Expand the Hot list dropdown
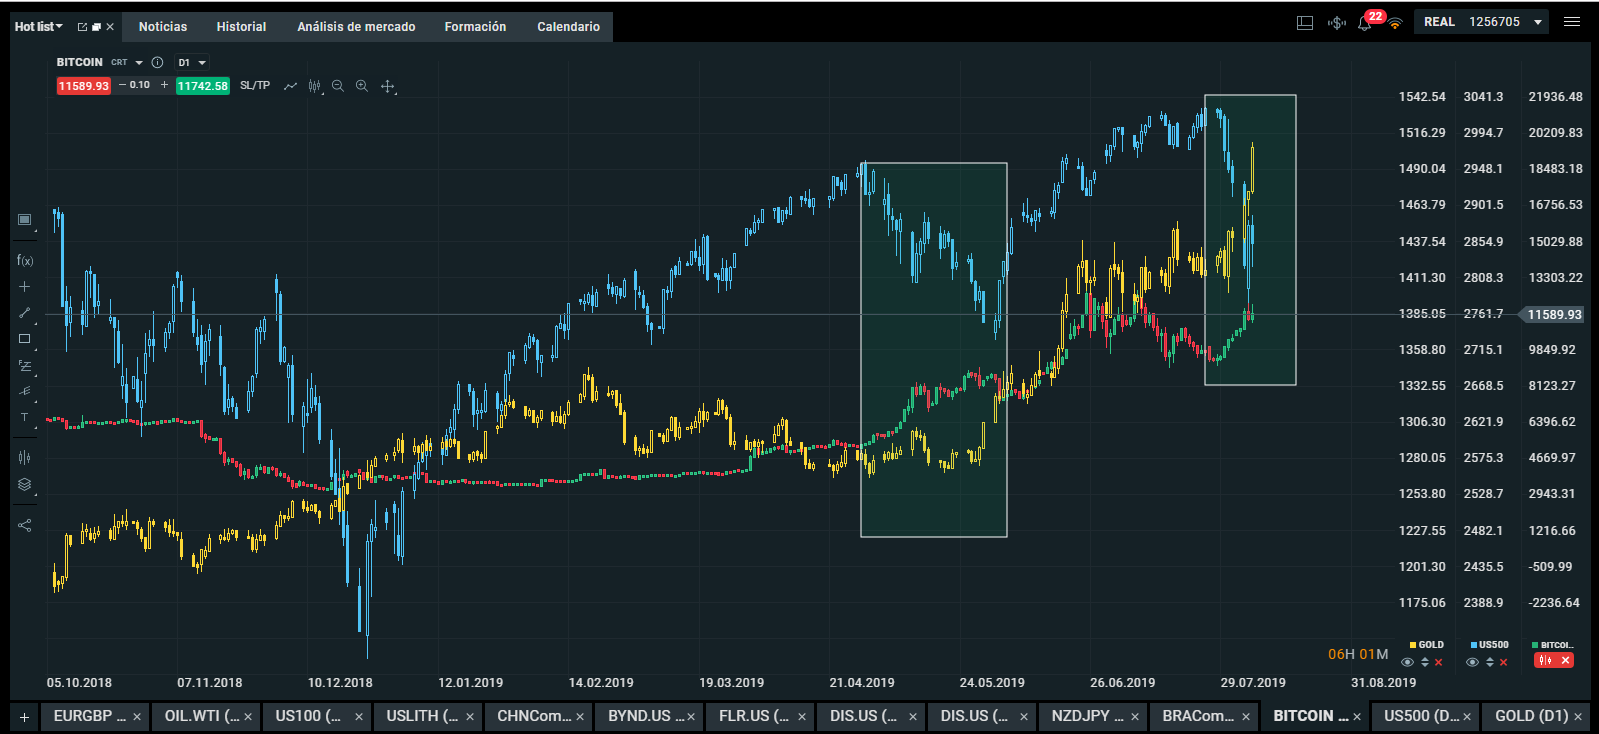Screen dimensions: 1599x734 click(39, 27)
